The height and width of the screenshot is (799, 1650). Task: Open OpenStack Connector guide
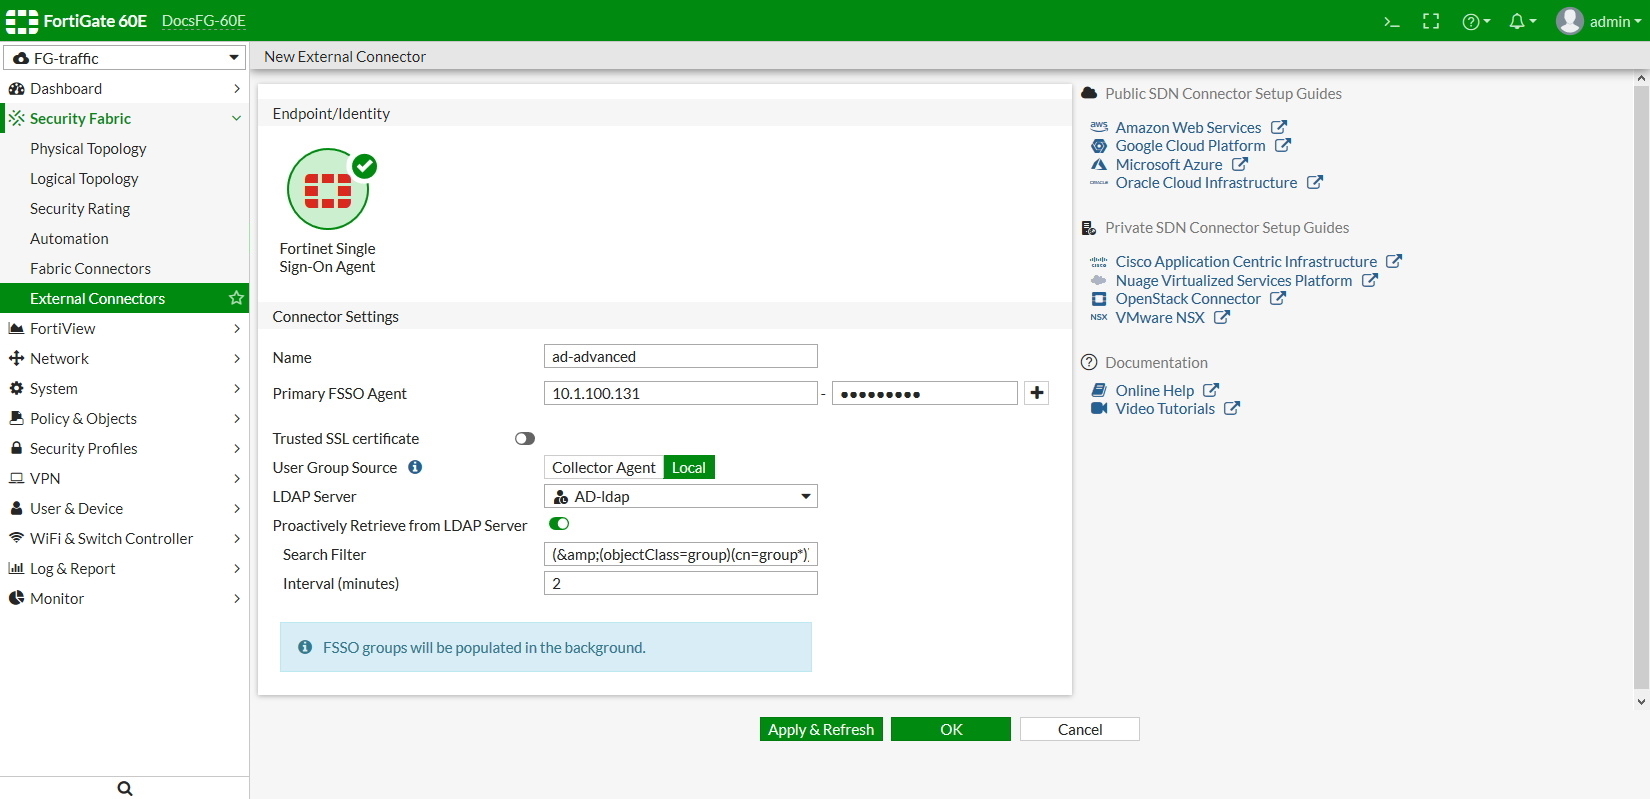click(x=1188, y=298)
